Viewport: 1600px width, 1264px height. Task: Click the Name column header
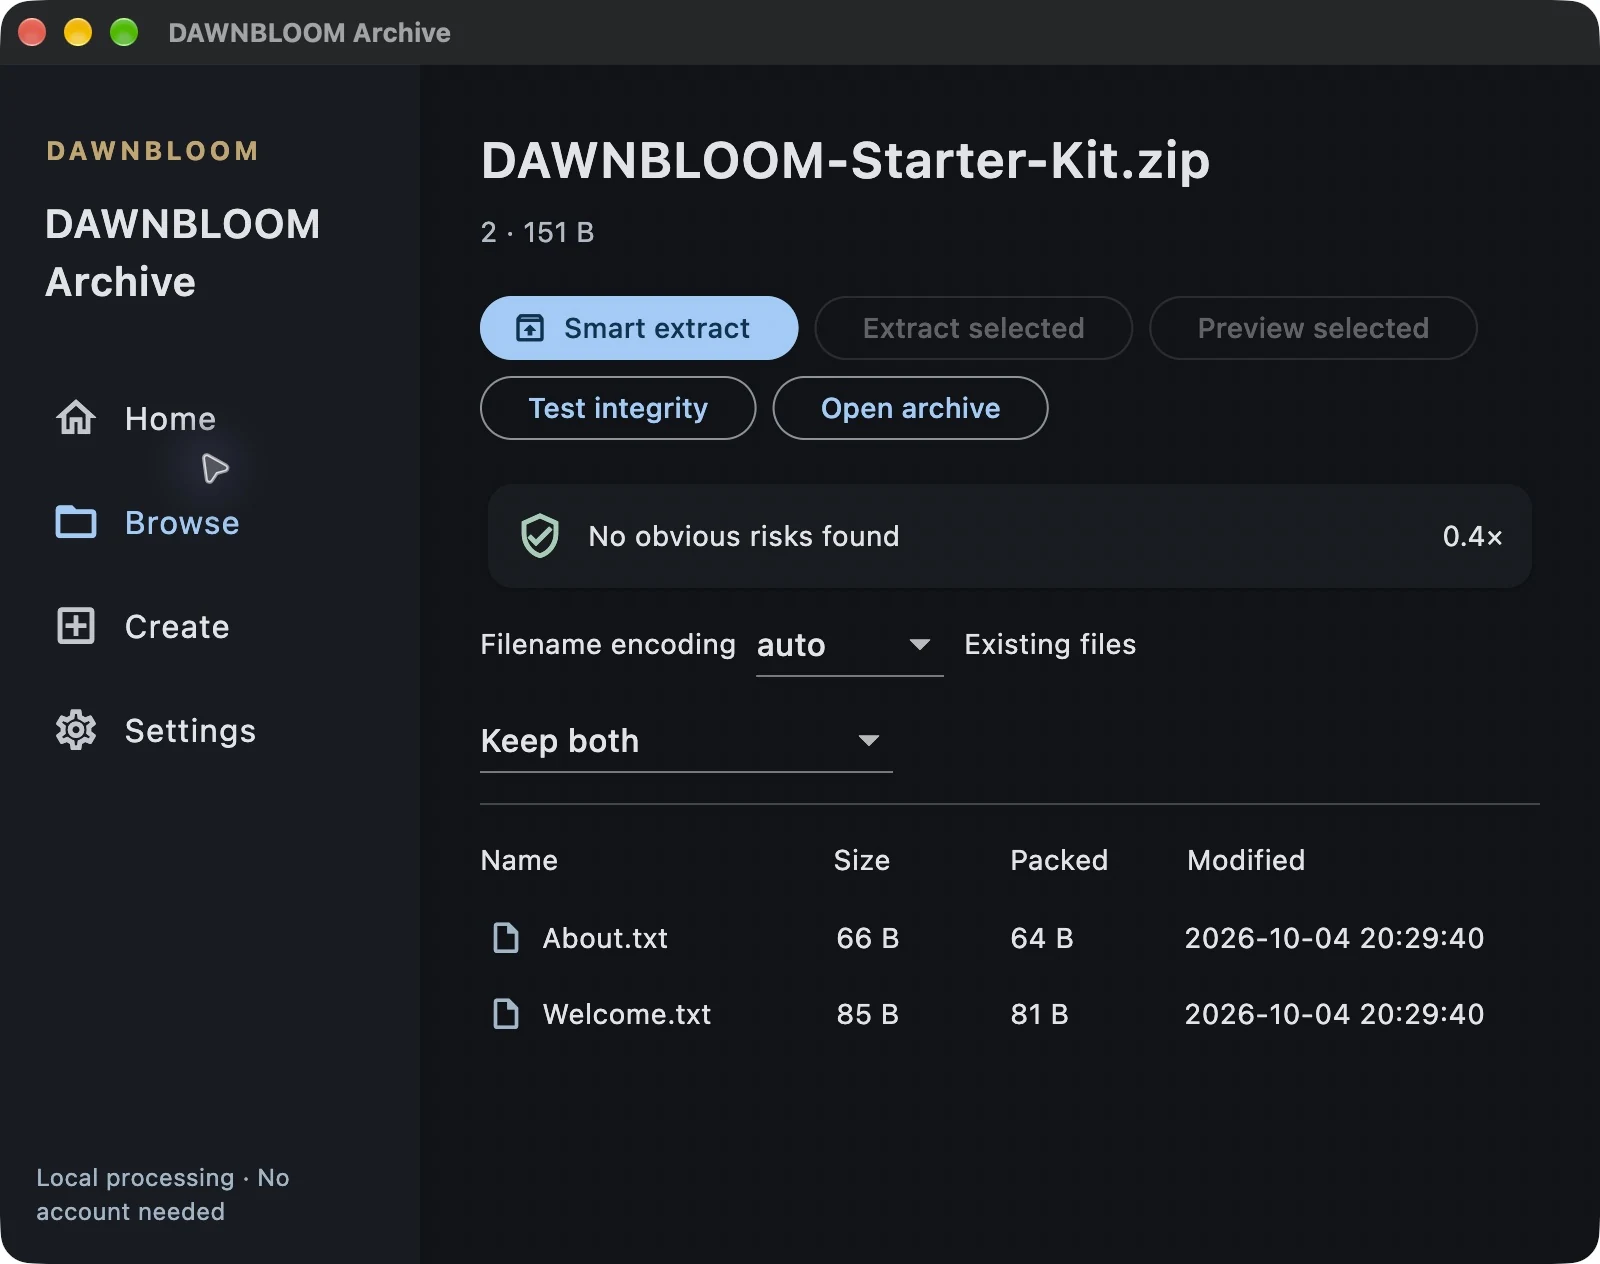[519, 860]
